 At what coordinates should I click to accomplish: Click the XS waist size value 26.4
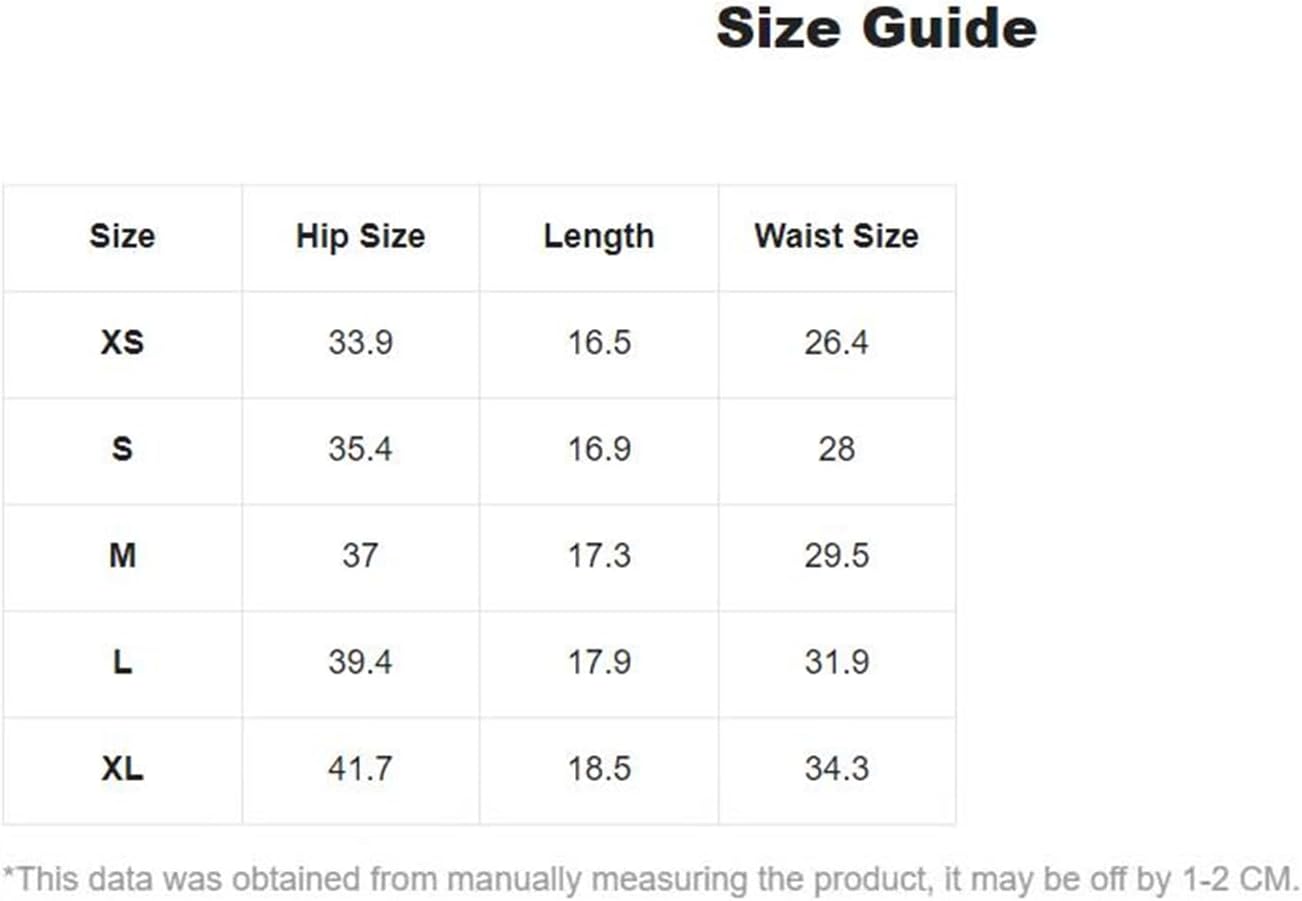836,343
